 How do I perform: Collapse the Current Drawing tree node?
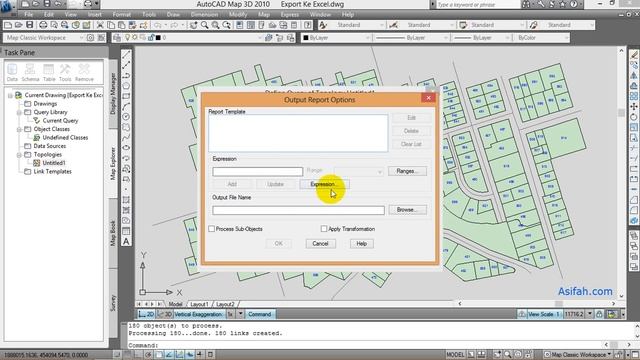pyautogui.click(x=10, y=96)
